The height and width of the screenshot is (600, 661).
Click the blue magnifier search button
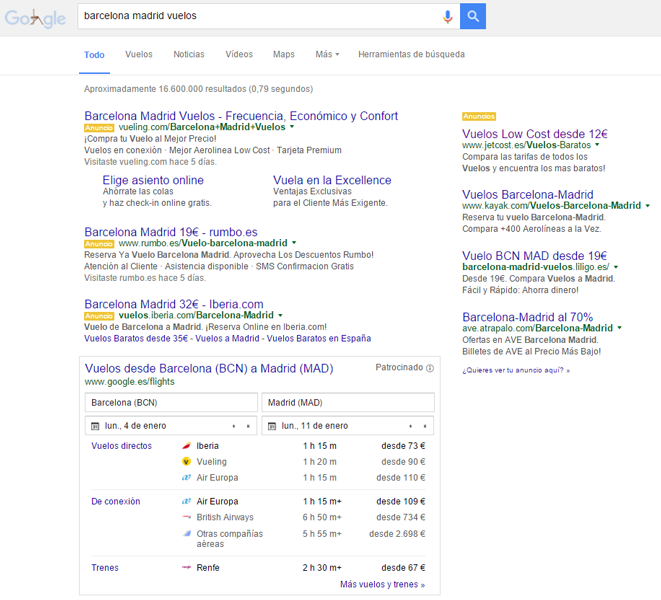[473, 16]
